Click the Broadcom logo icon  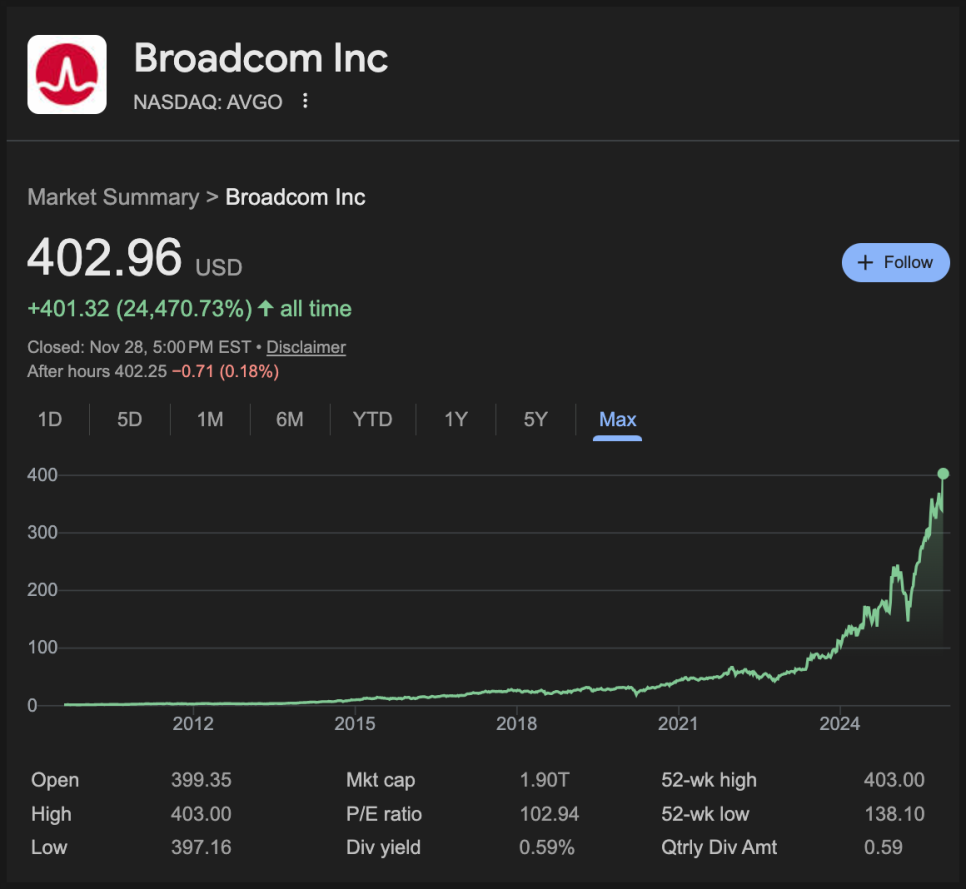[67, 74]
